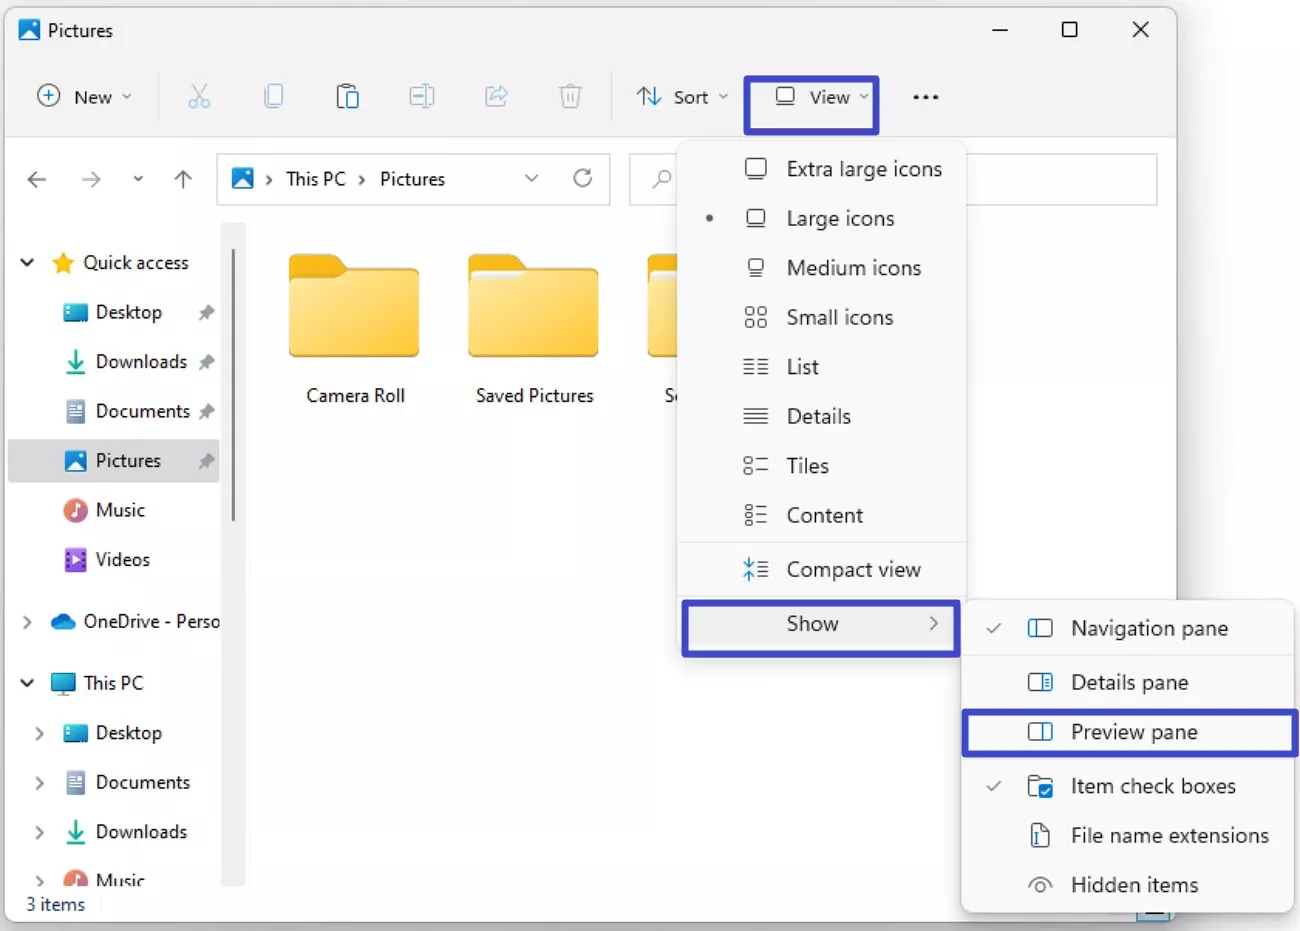
Task: Expand Desktop under This PC
Action: (x=39, y=732)
